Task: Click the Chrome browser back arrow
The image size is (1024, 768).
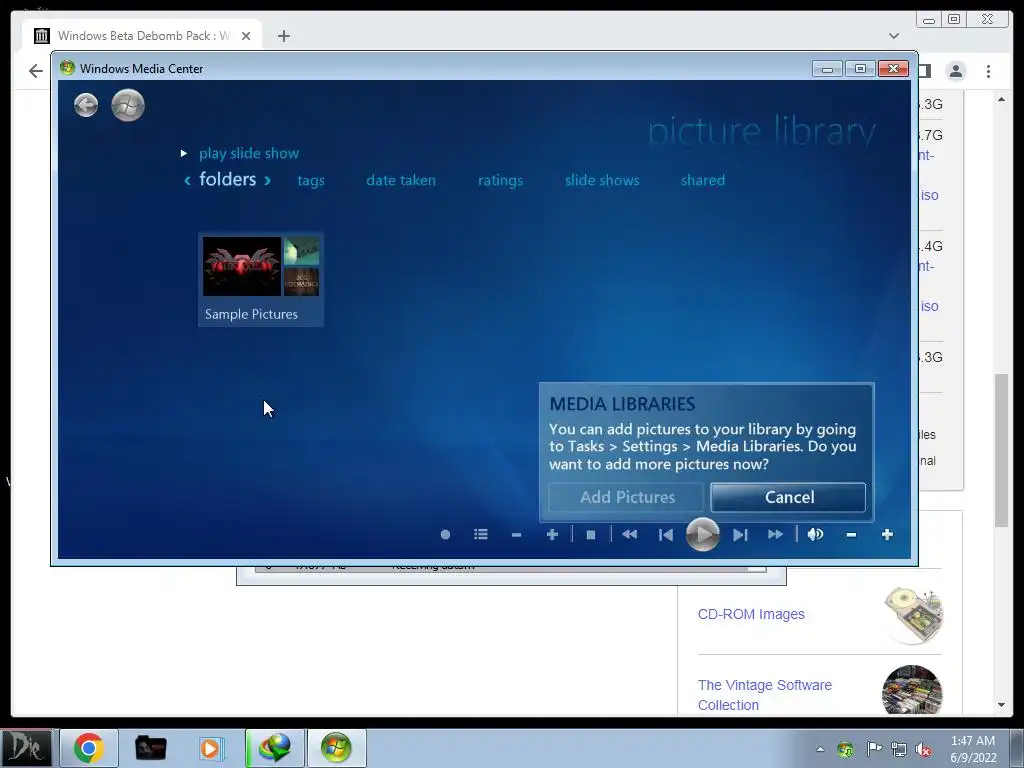Action: pos(36,71)
